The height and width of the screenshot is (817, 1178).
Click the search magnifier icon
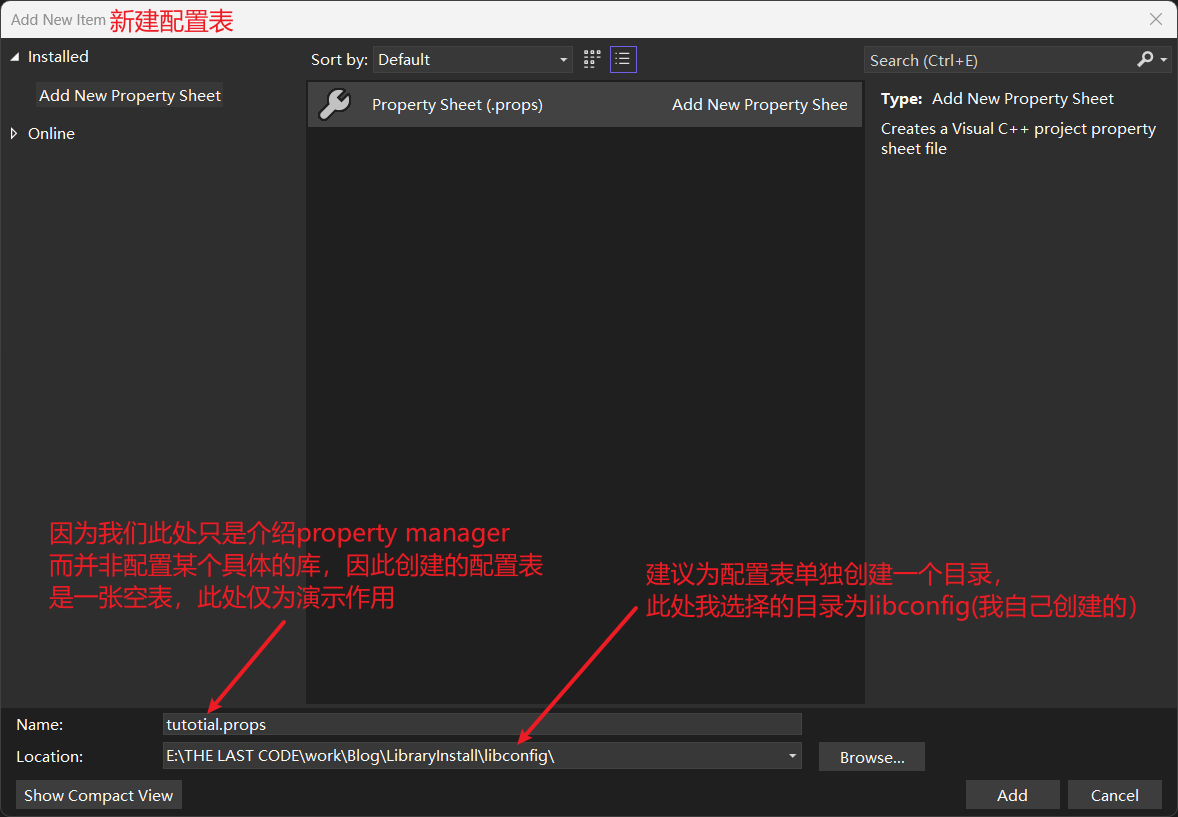coord(1144,59)
